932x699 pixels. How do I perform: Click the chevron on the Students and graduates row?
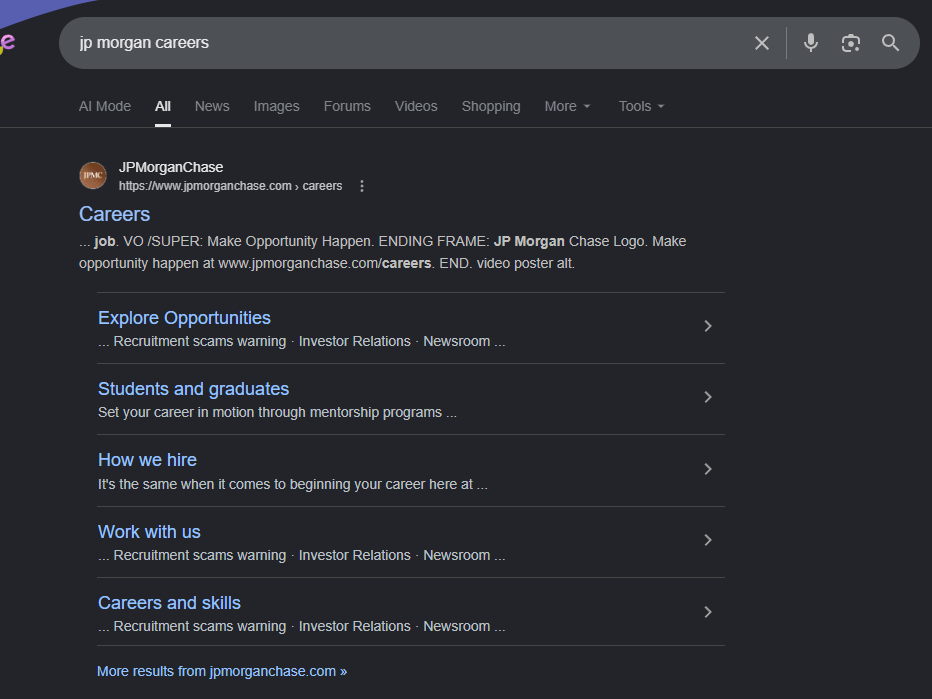(707, 397)
